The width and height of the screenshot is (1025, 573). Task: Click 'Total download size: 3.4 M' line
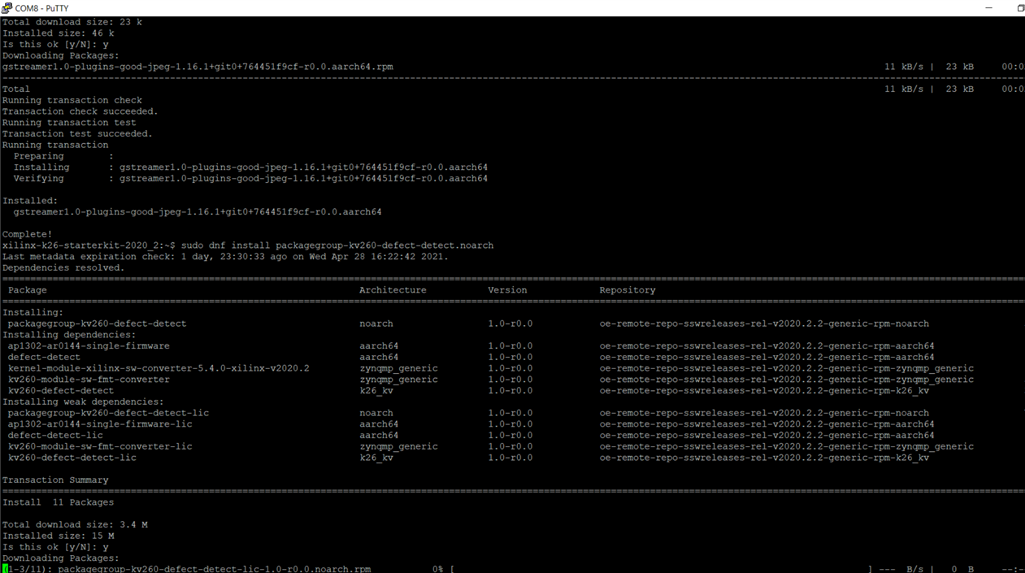click(x=75, y=525)
